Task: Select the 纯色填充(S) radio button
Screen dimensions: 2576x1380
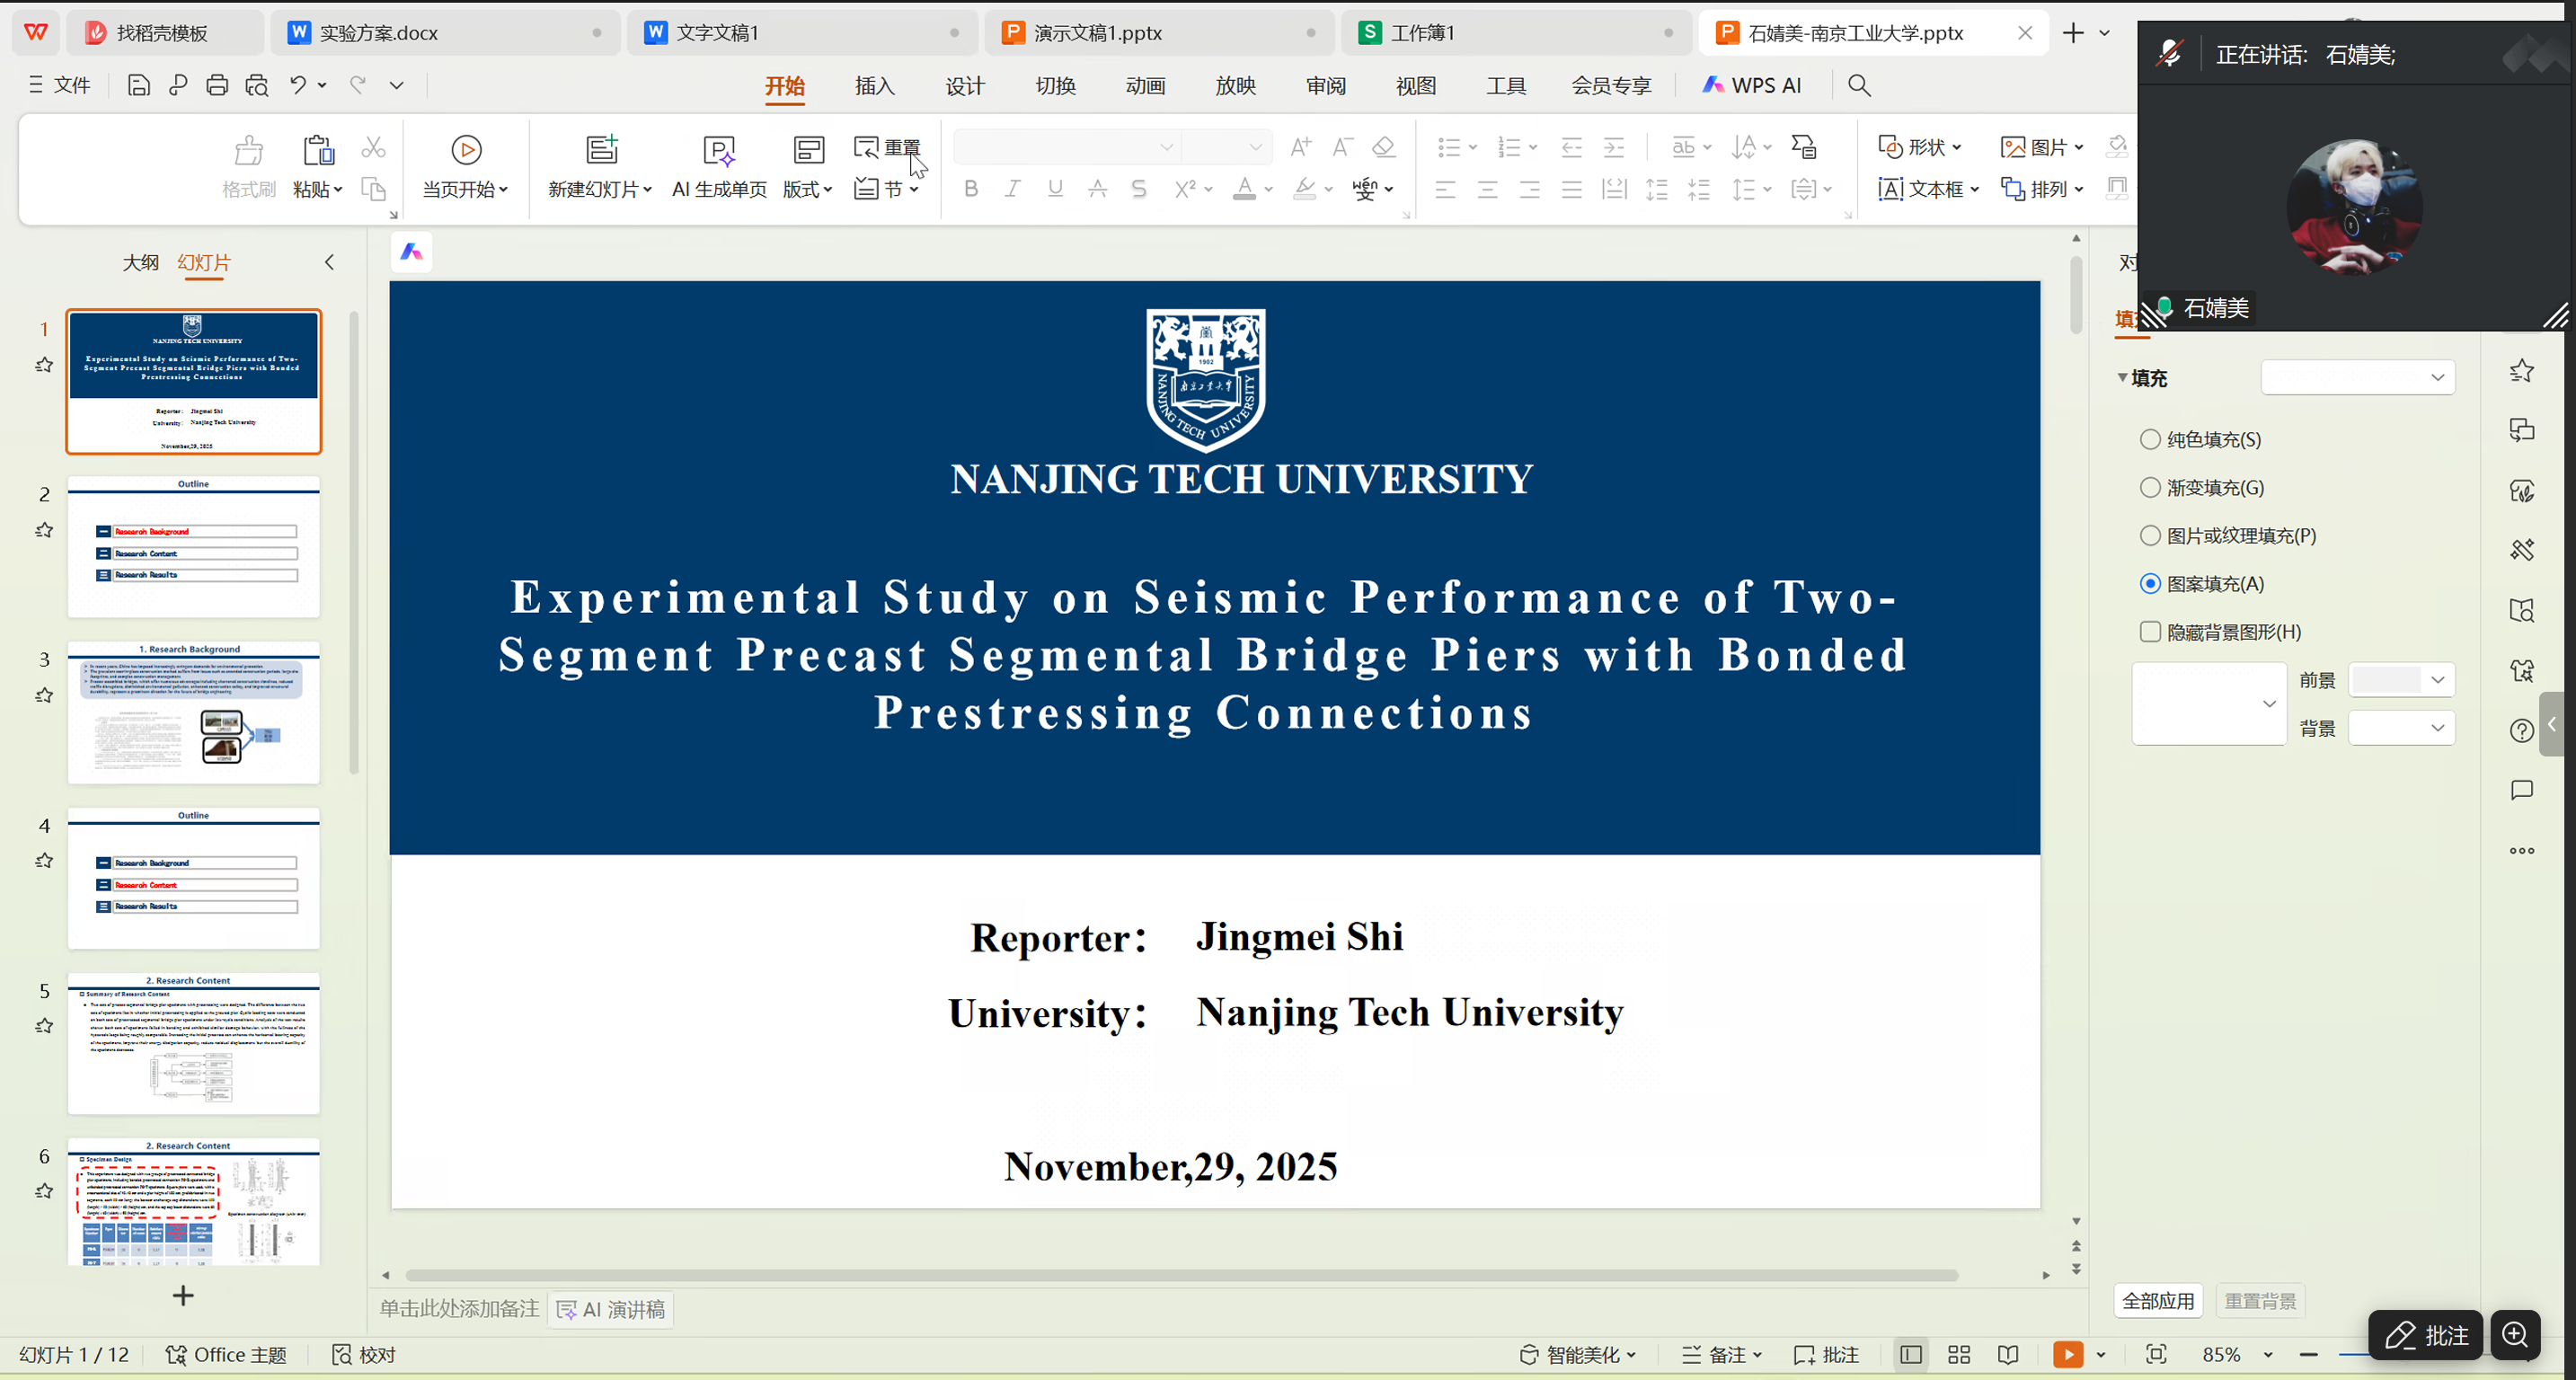Action: (2151, 439)
